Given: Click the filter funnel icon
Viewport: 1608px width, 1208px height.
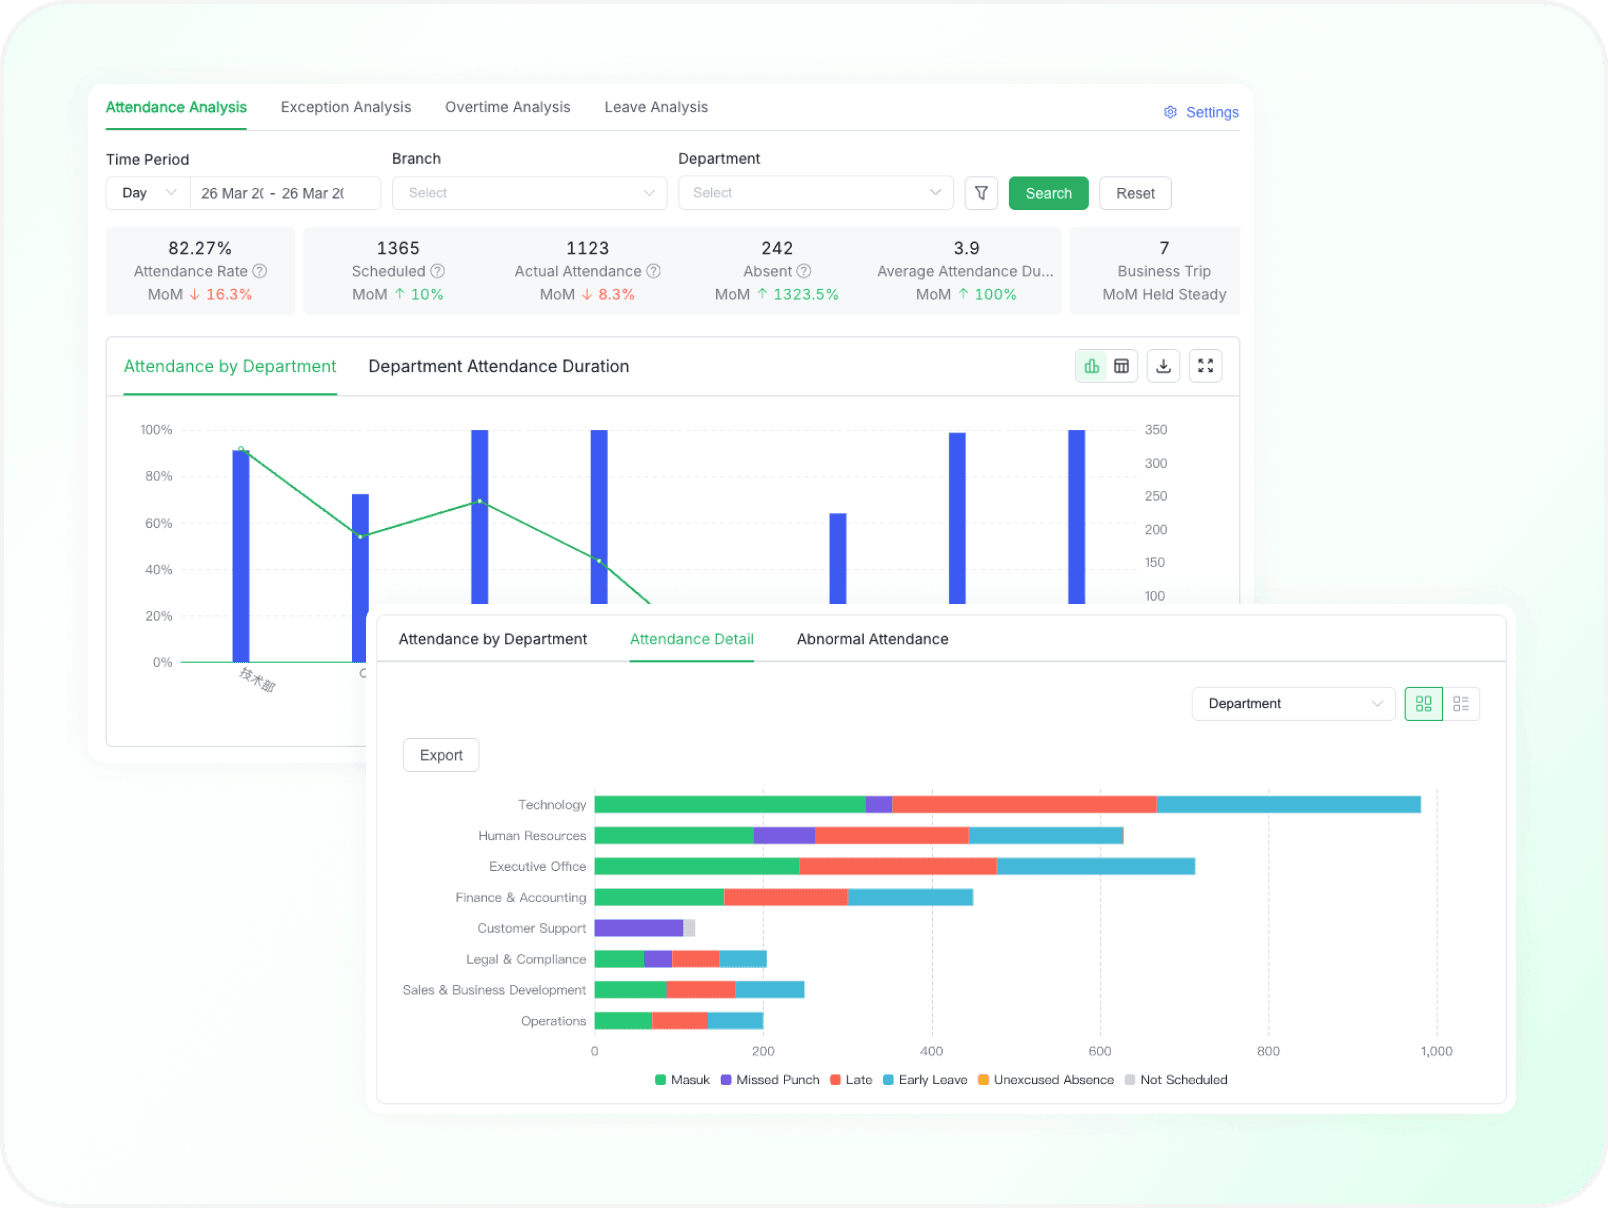Looking at the screenshot, I should coord(981,193).
